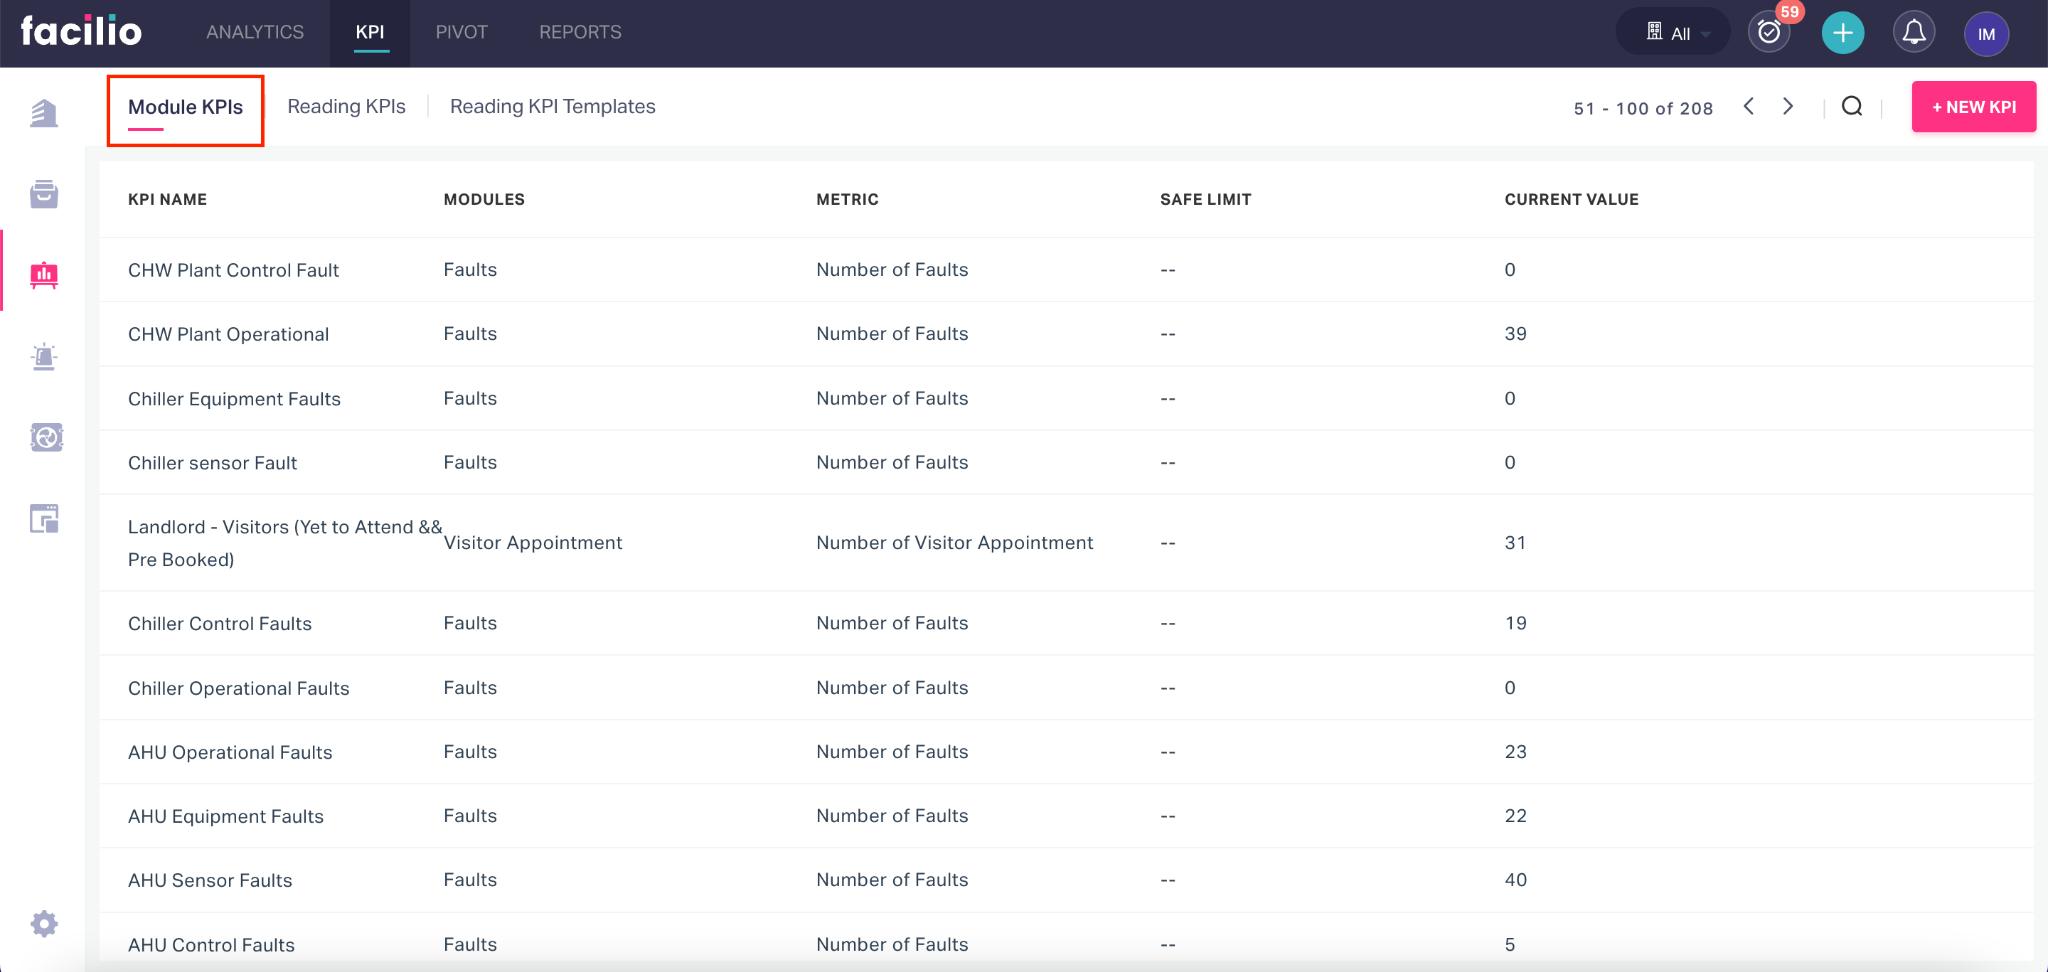Click current value 39 cell

click(1515, 334)
